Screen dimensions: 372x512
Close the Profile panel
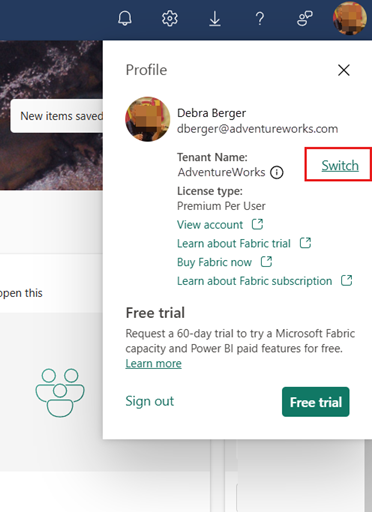344,70
